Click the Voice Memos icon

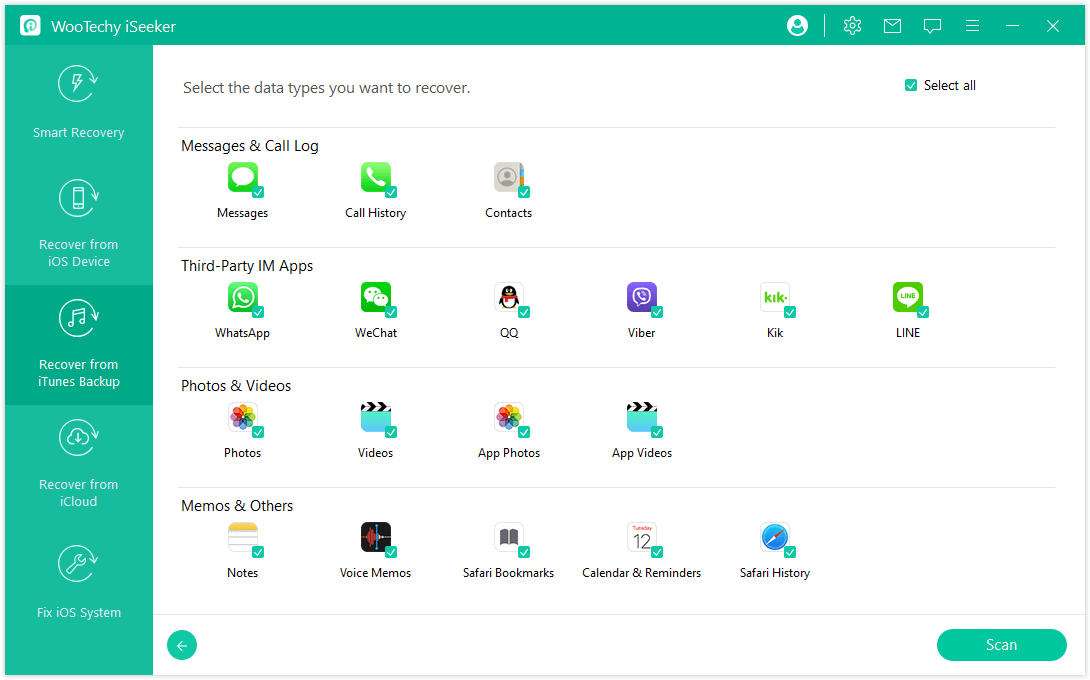(375, 538)
